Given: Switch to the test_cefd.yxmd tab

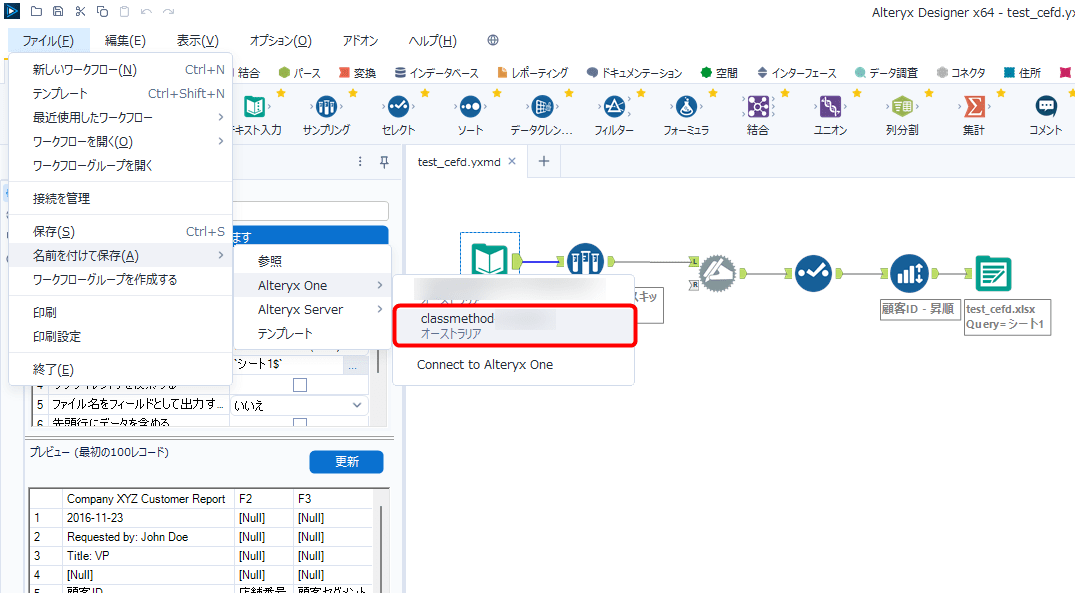Looking at the screenshot, I should (x=460, y=161).
